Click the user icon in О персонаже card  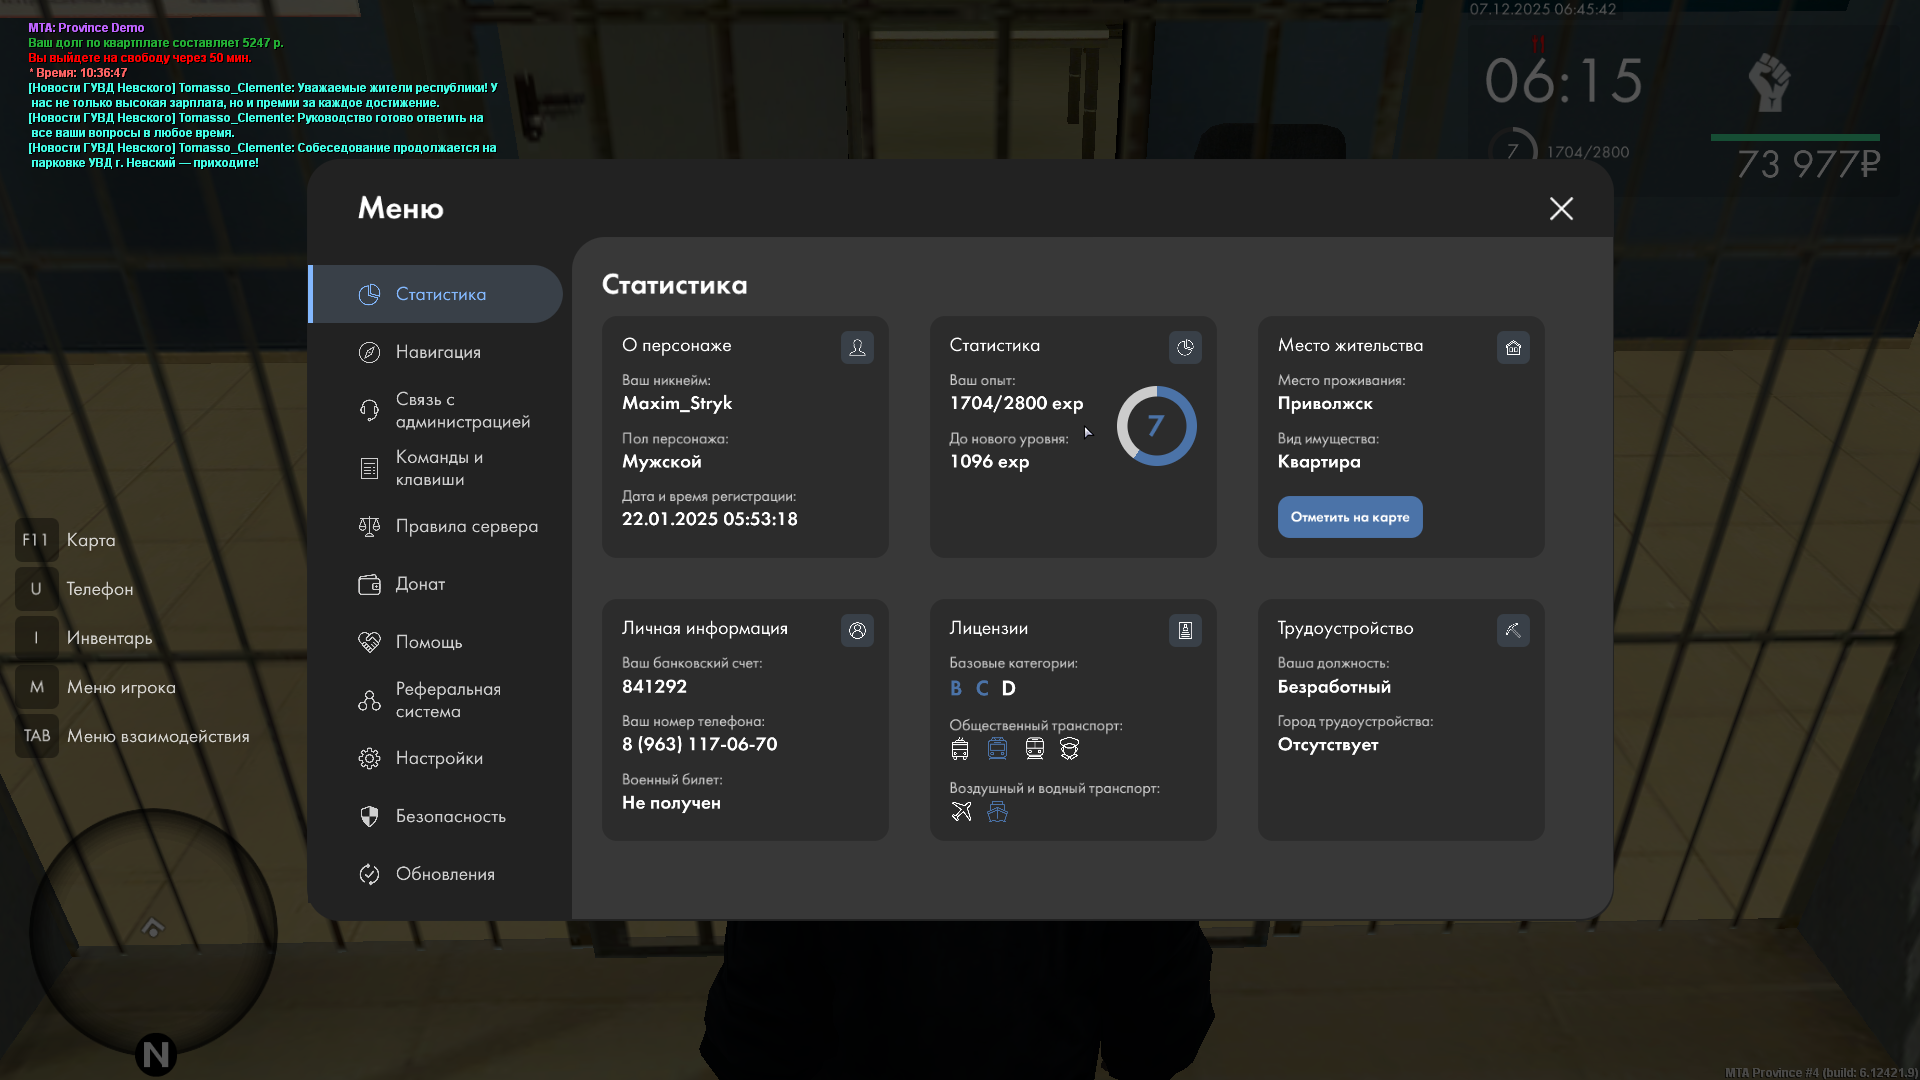857,347
